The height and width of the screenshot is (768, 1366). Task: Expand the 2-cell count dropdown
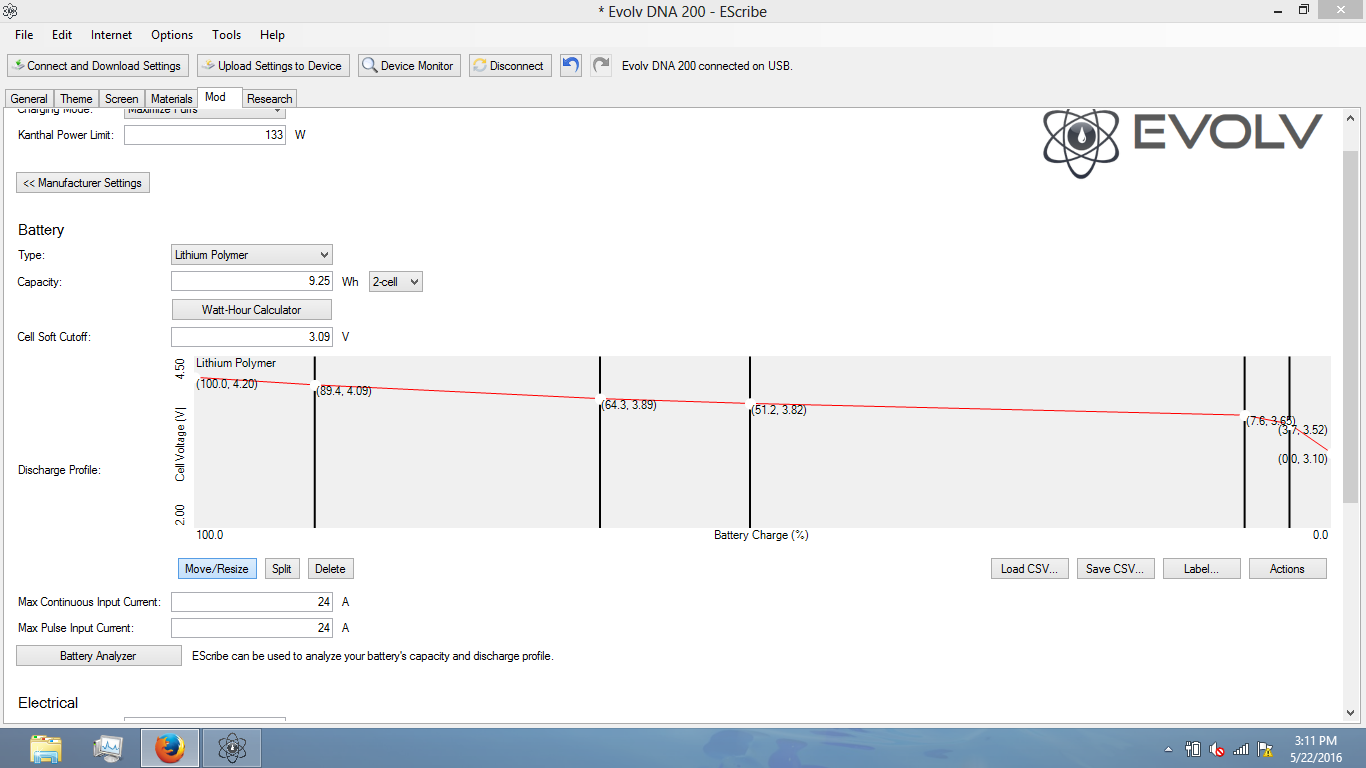[396, 282]
